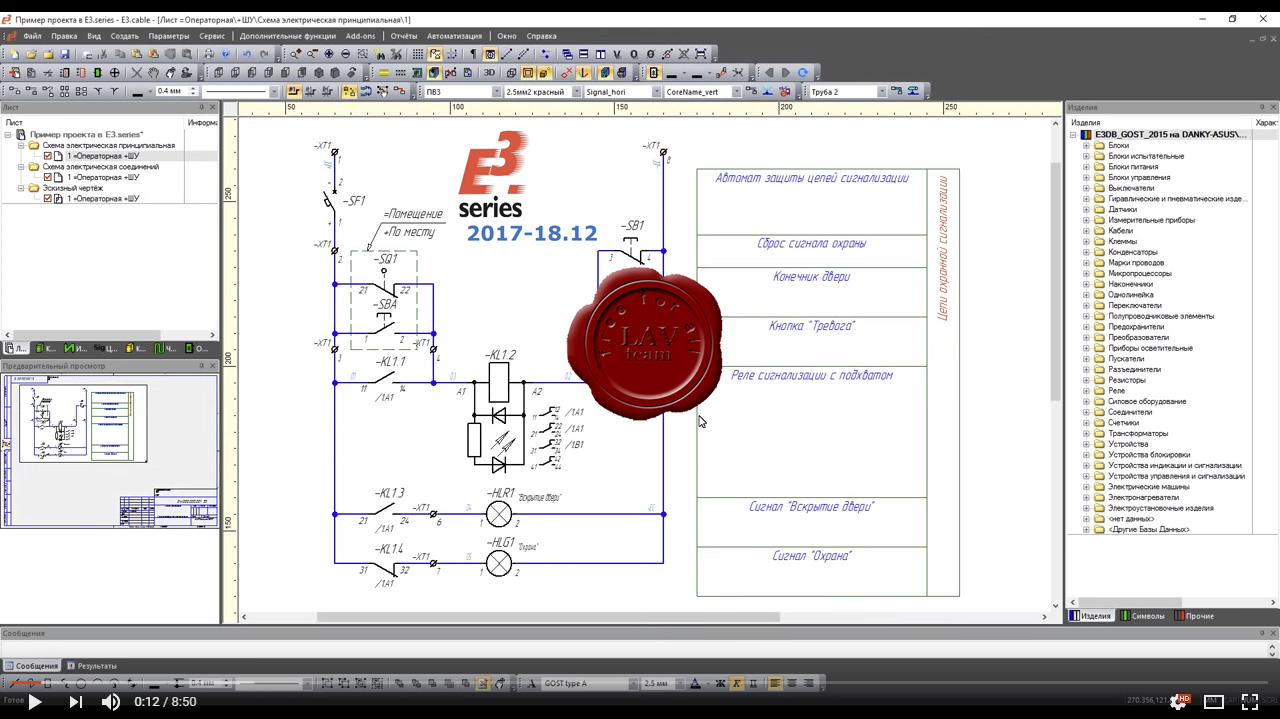The height and width of the screenshot is (719, 1280).
Task: Open the GOST type A font dropdown
Action: (x=632, y=684)
